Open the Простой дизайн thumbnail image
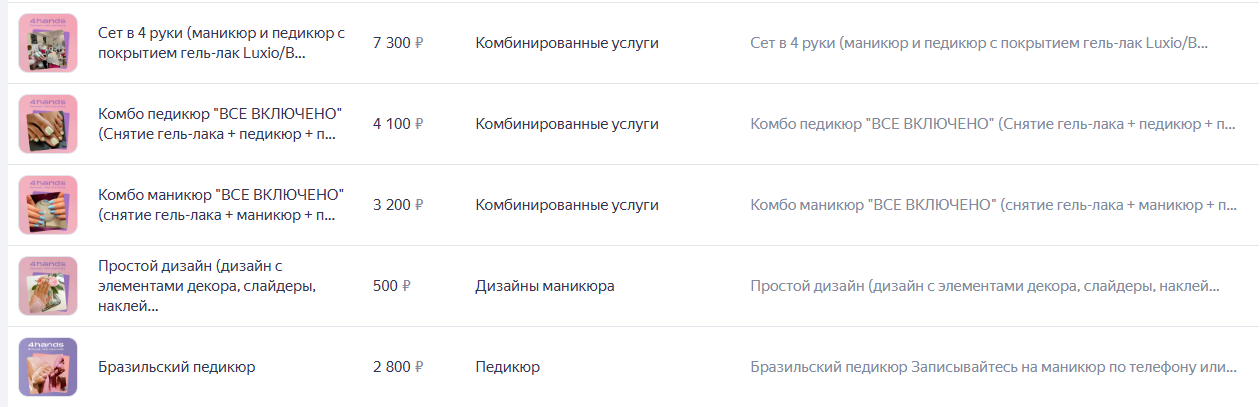This screenshot has height=407, width=1259. pyautogui.click(x=48, y=286)
